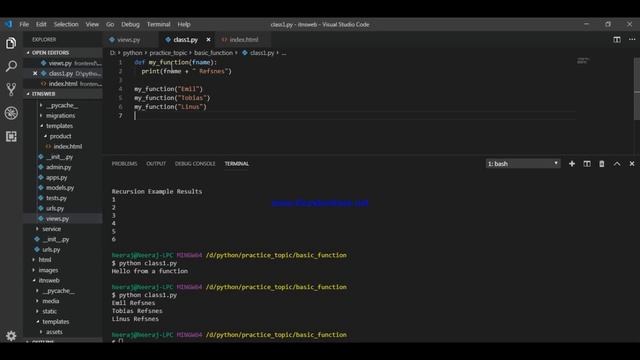Viewport: 640px width, 360px height.
Task: Click the editor vertical scrollbar
Action: coord(637,89)
